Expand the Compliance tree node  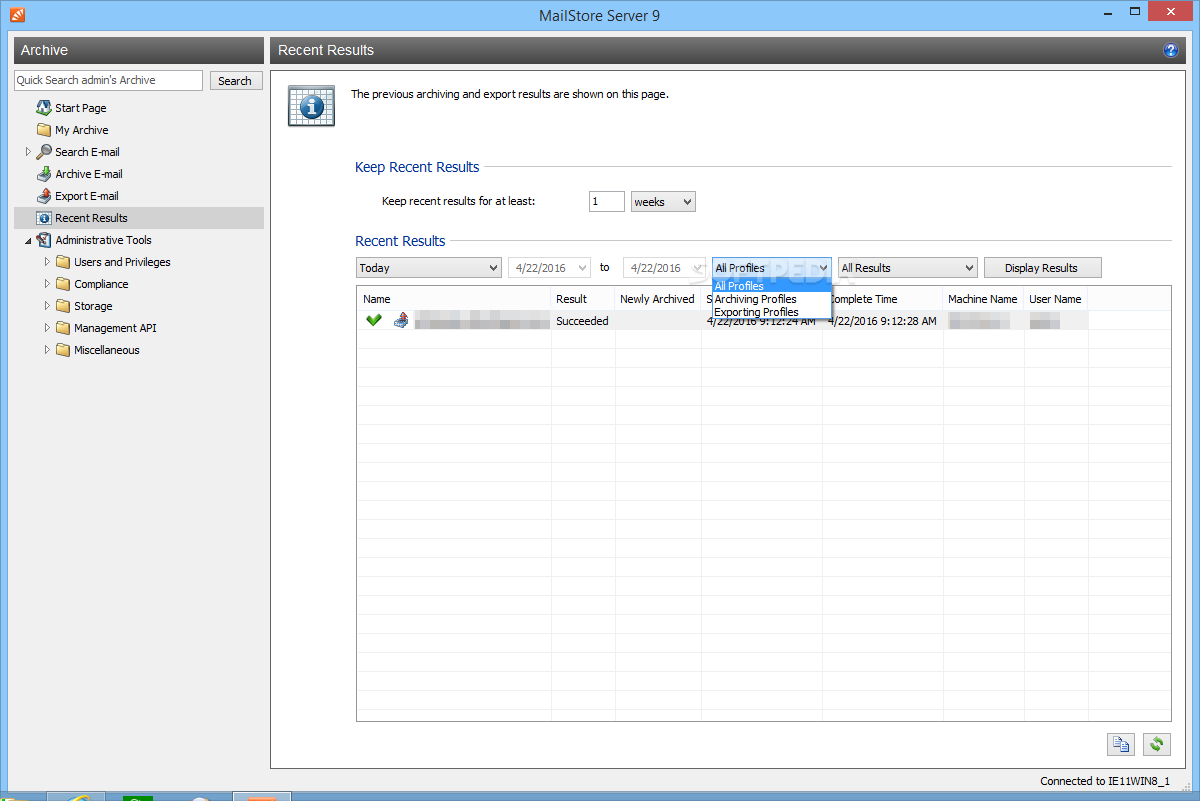[x=47, y=284]
